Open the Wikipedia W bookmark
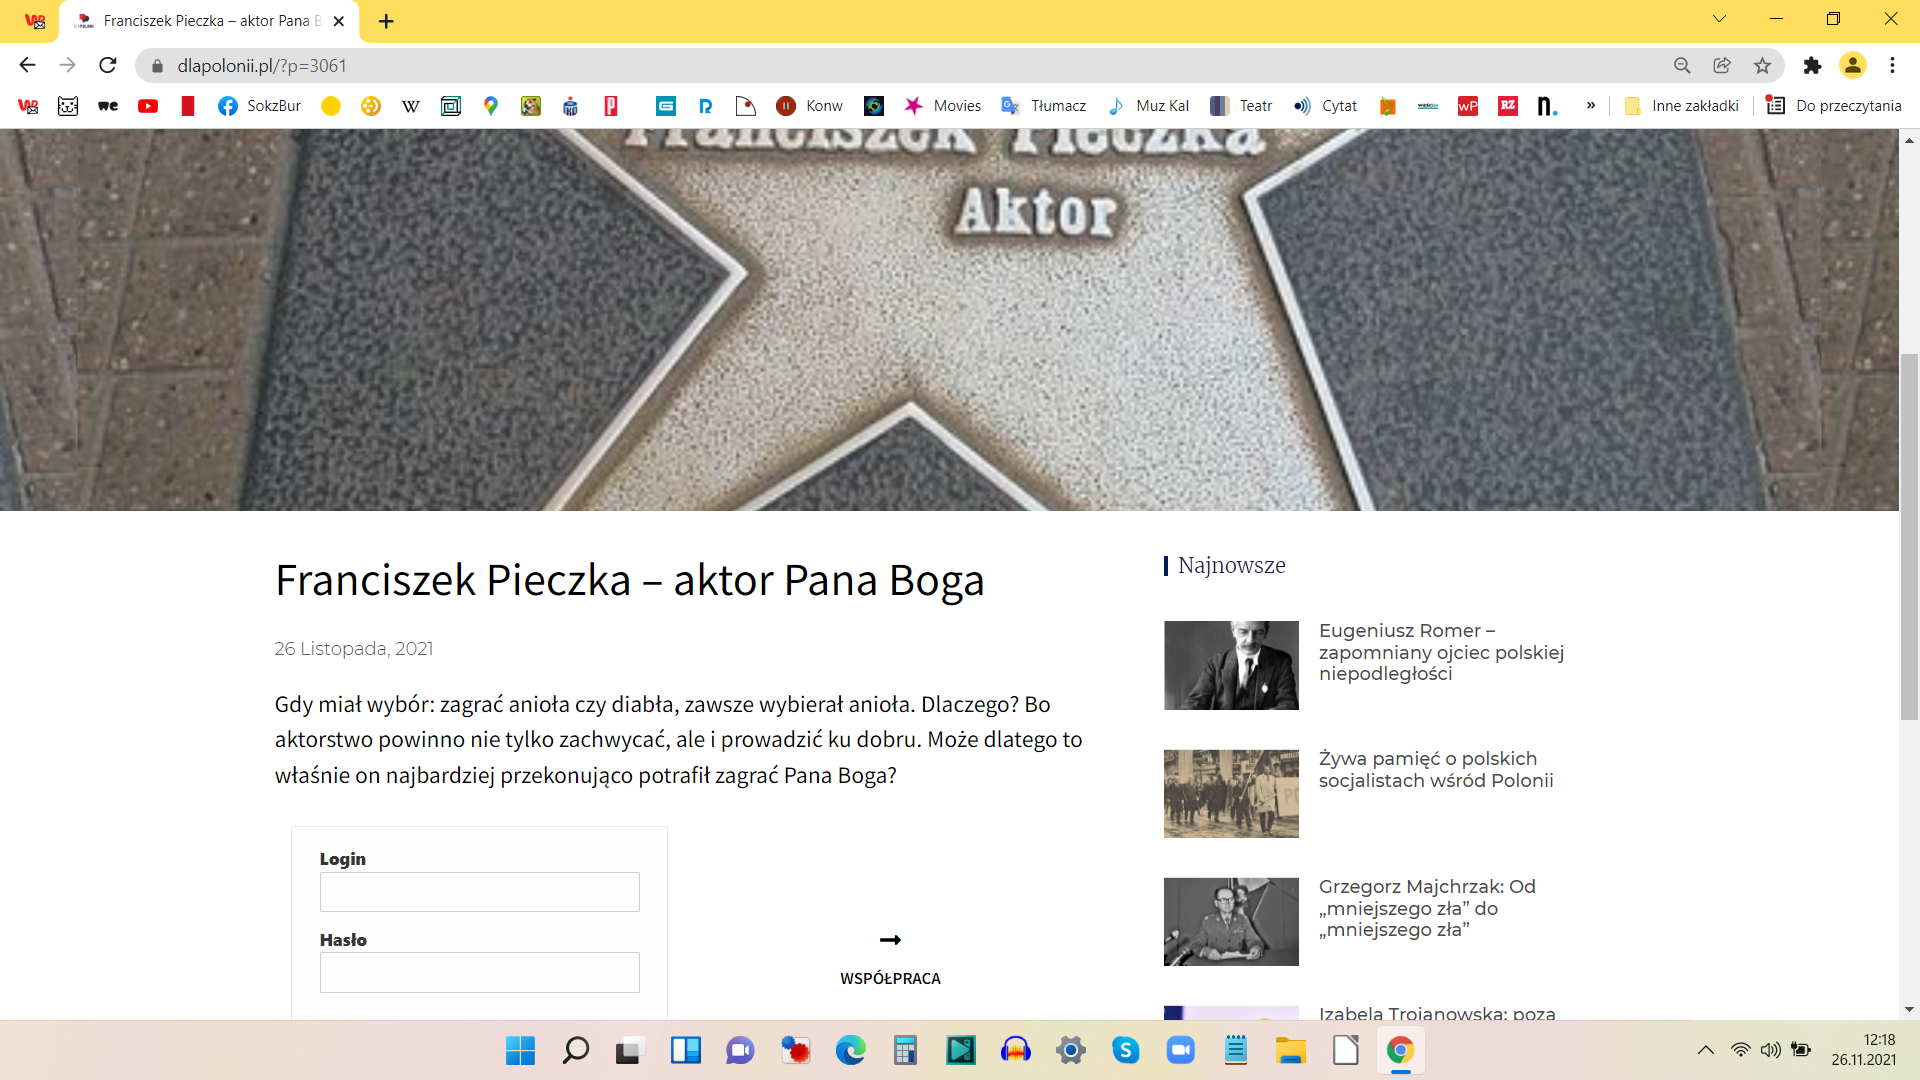Viewport: 1920px width, 1080px height. point(410,106)
